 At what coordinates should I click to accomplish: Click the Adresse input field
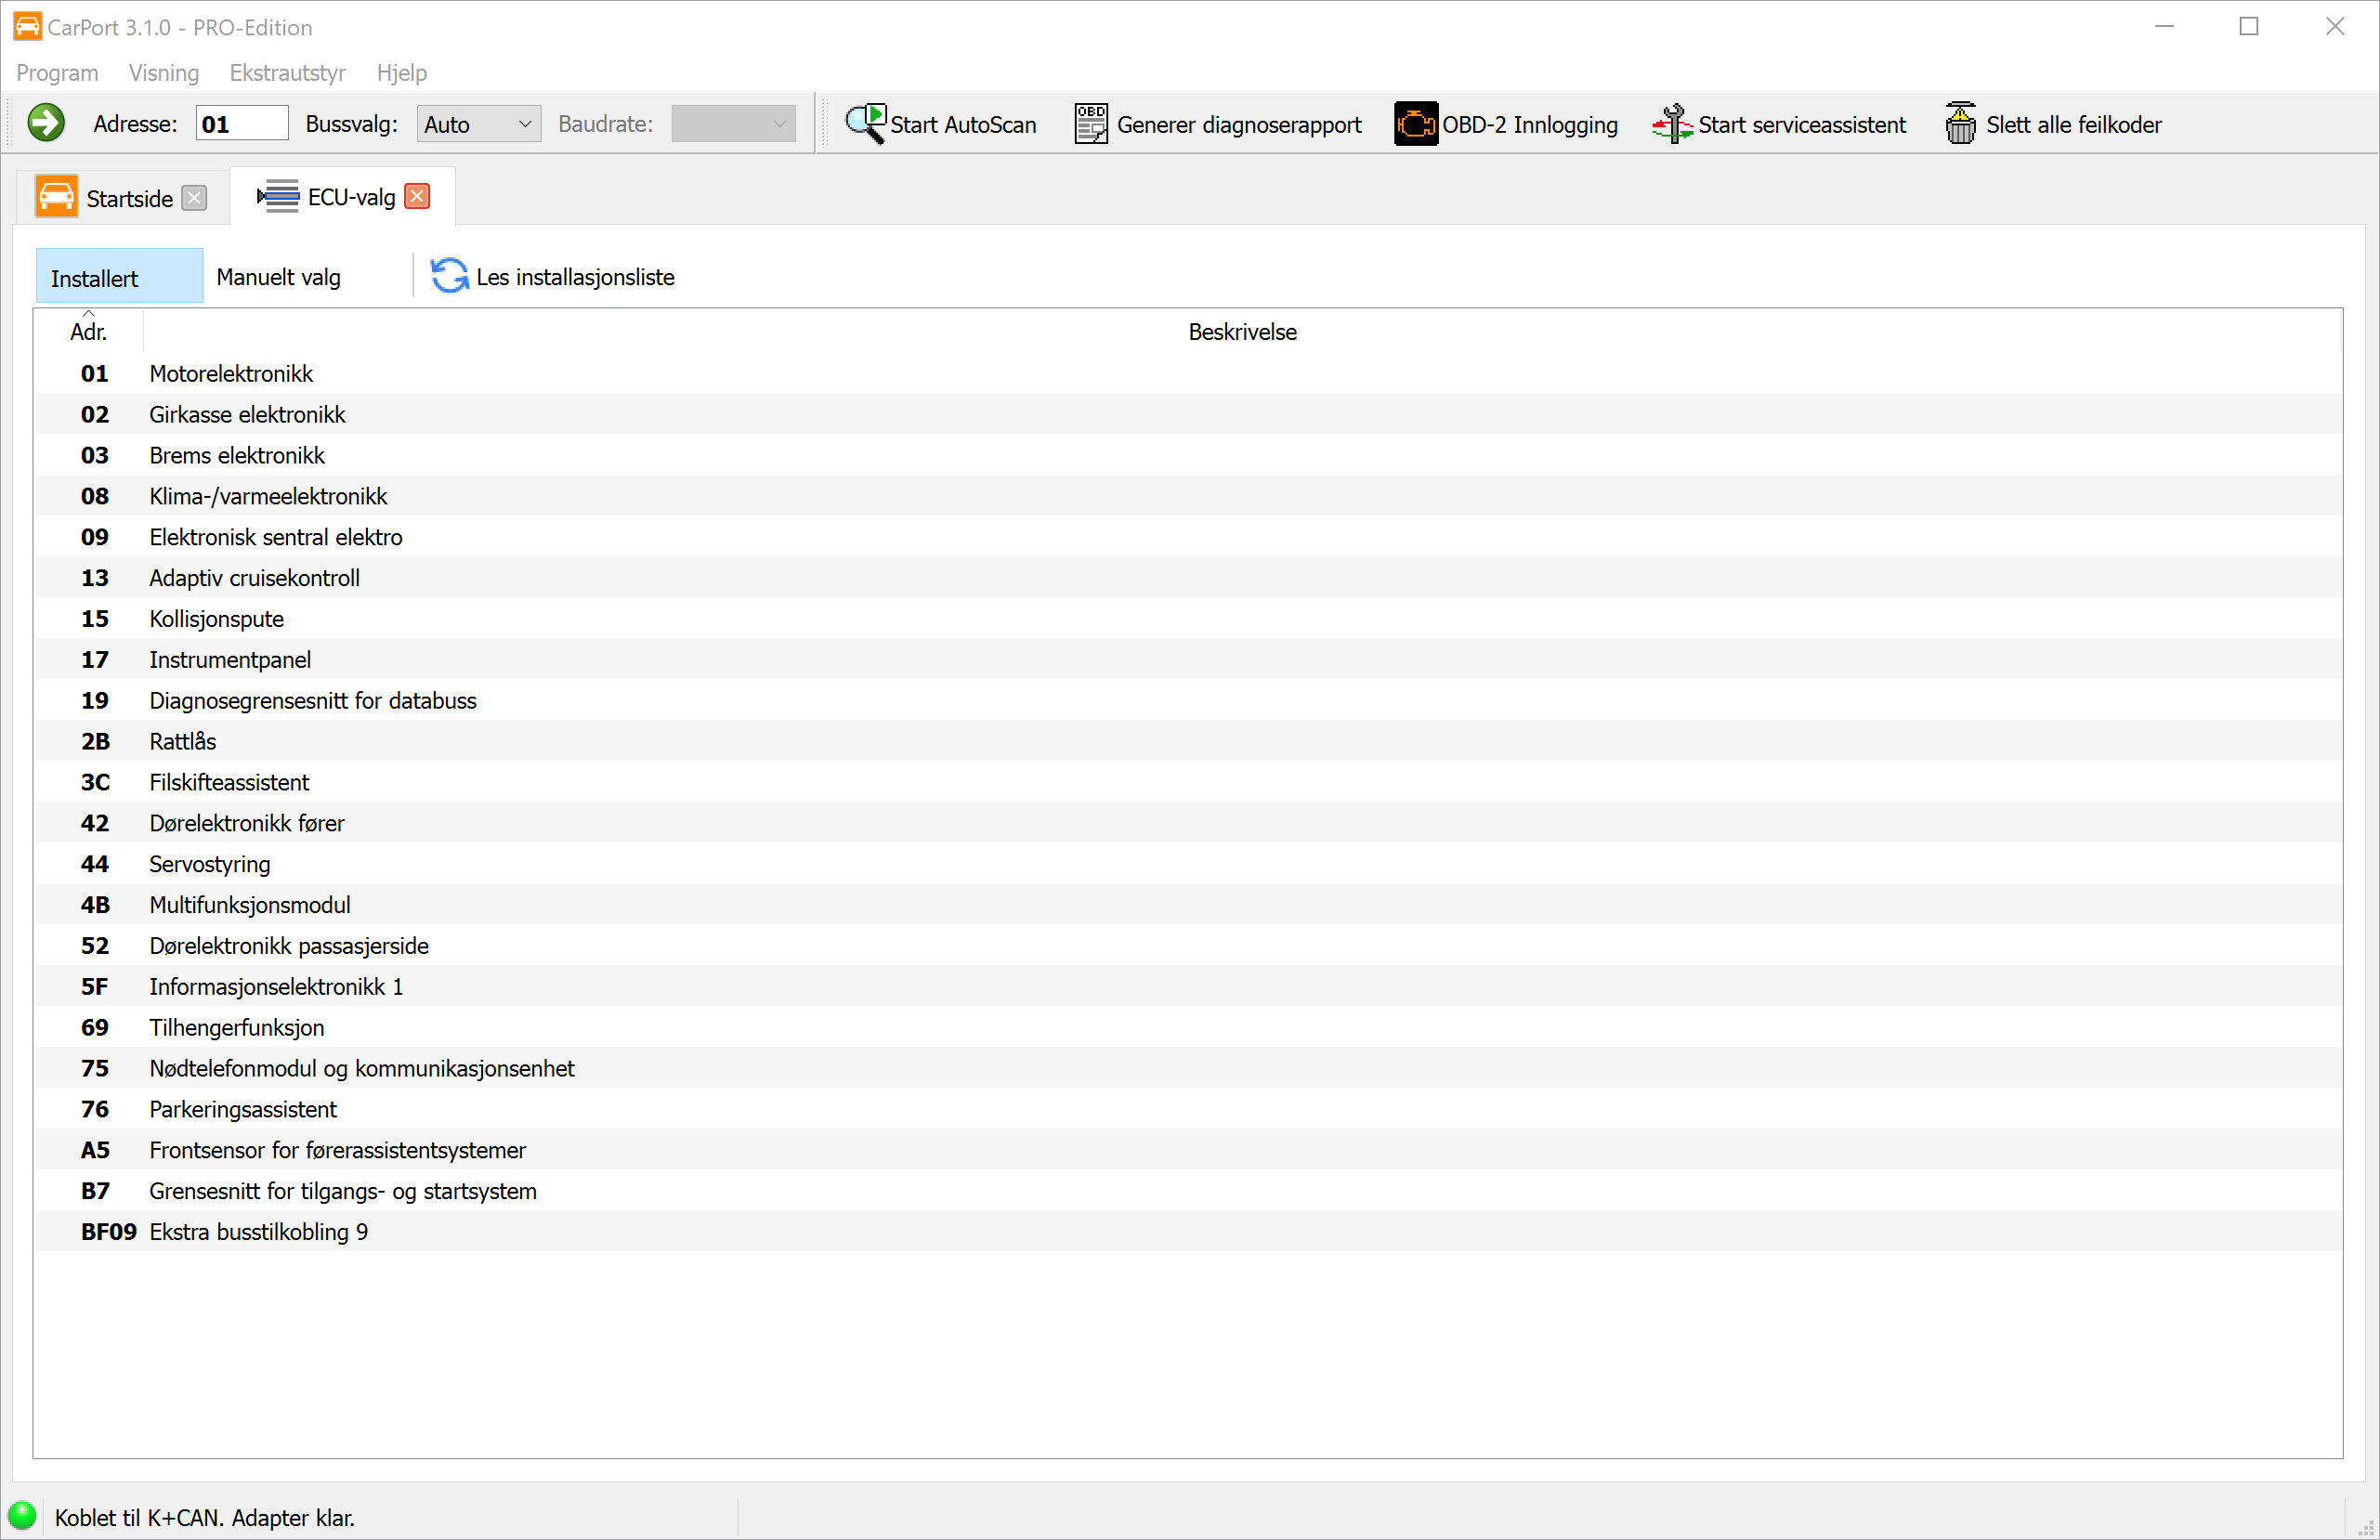241,124
